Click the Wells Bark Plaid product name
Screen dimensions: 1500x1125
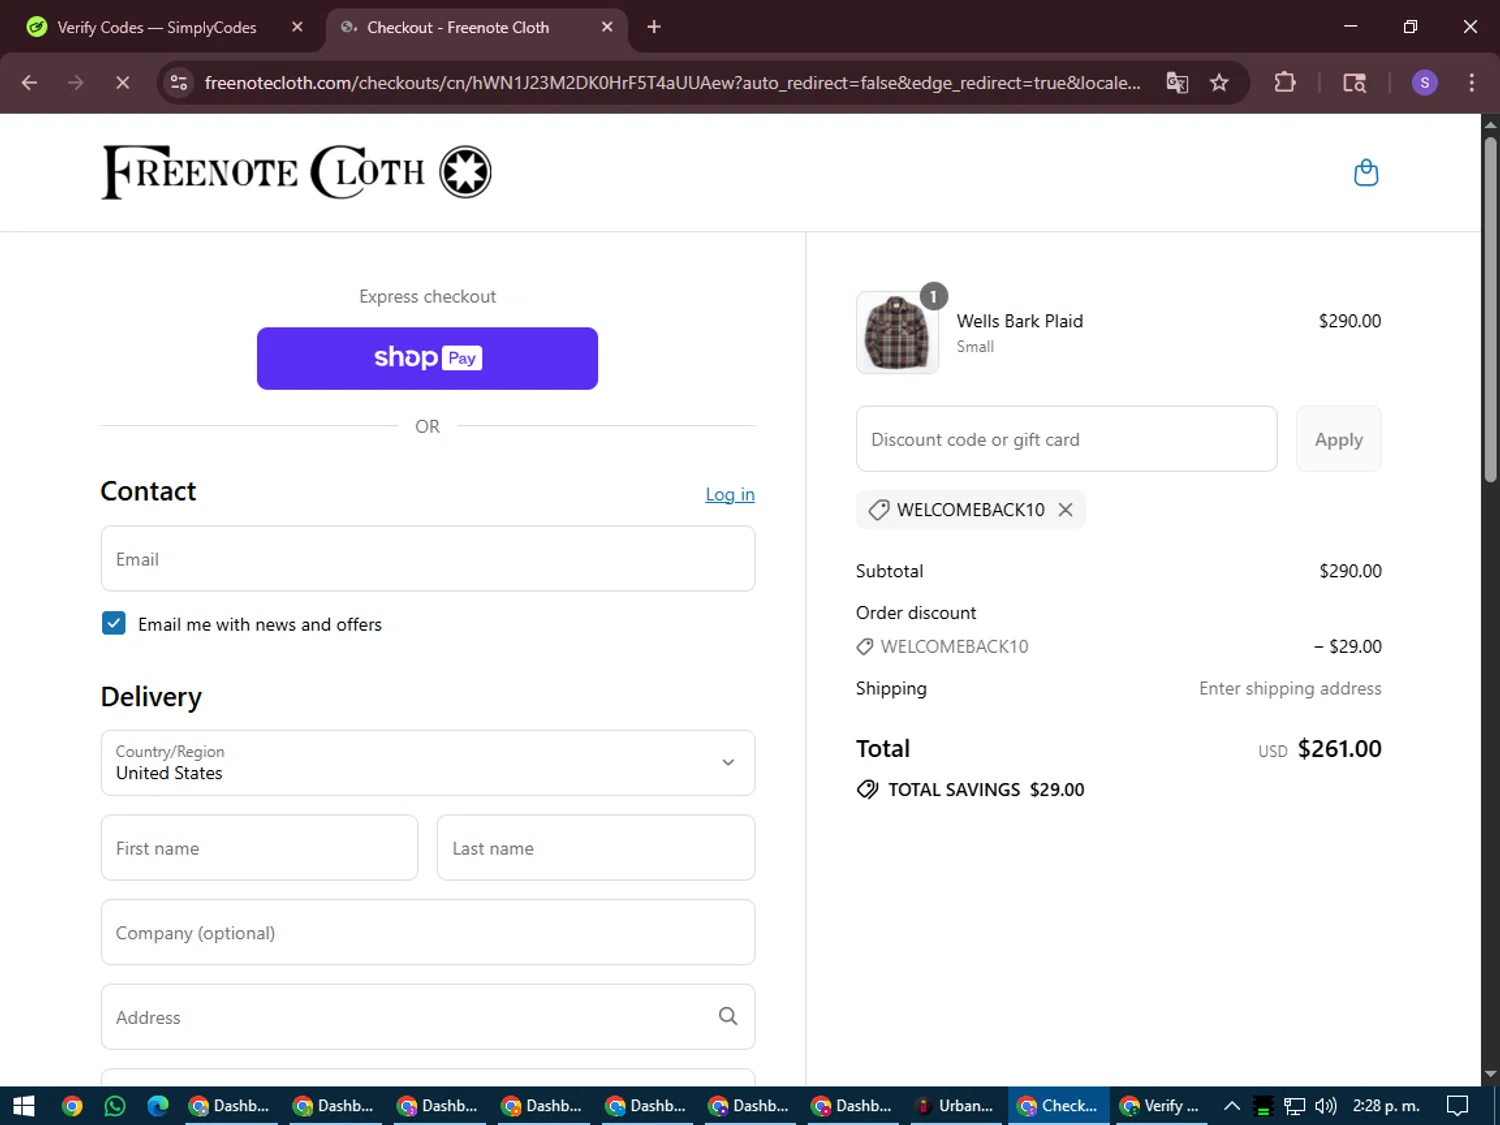1019,321
